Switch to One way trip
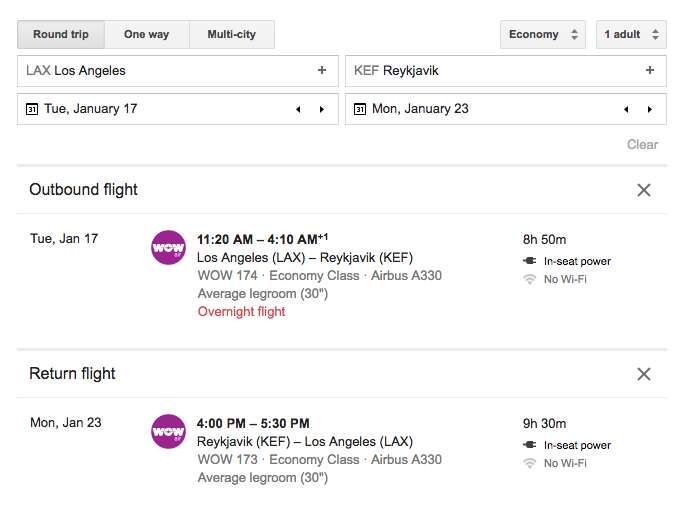Image resolution: width=683 pixels, height=510 pixels. [x=147, y=34]
